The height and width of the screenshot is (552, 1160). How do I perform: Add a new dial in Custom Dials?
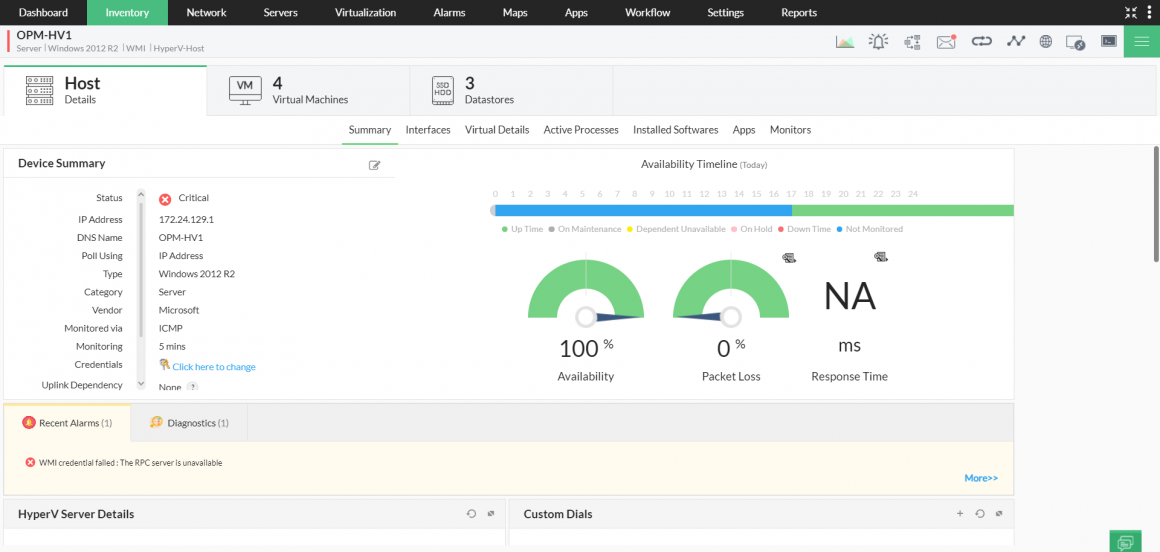pyautogui.click(x=960, y=514)
